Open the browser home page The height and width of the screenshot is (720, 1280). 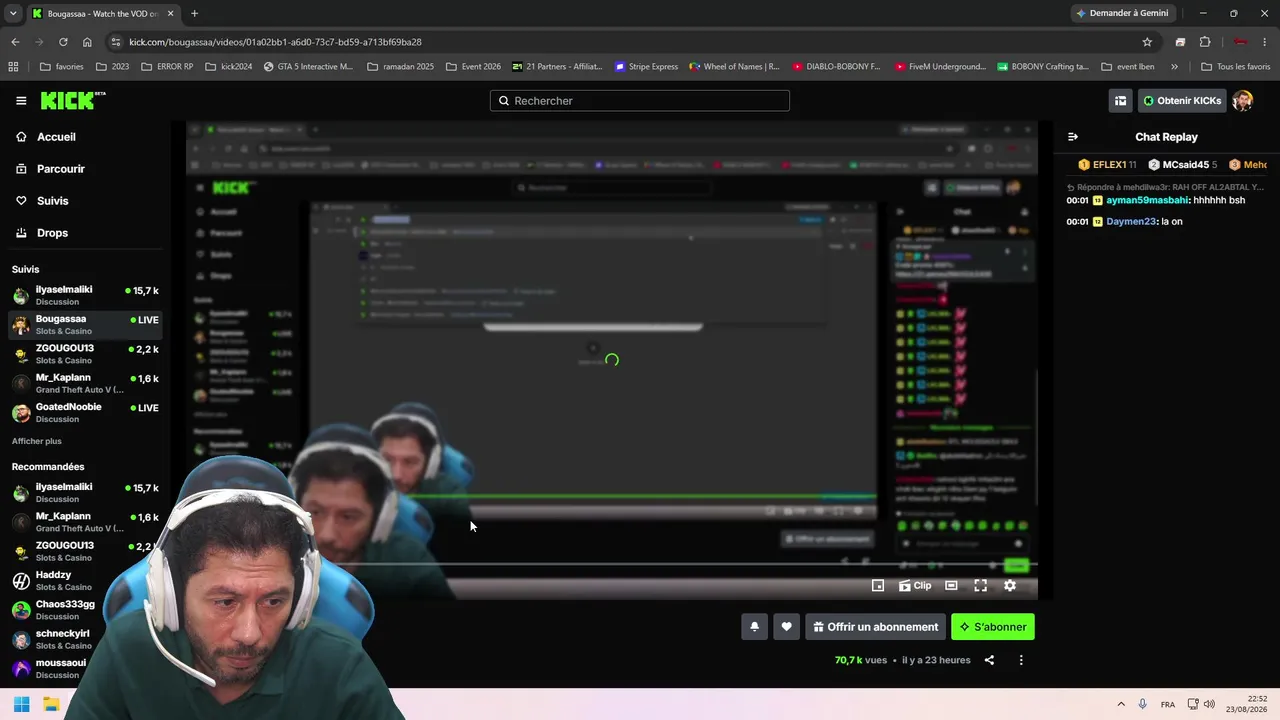87,42
